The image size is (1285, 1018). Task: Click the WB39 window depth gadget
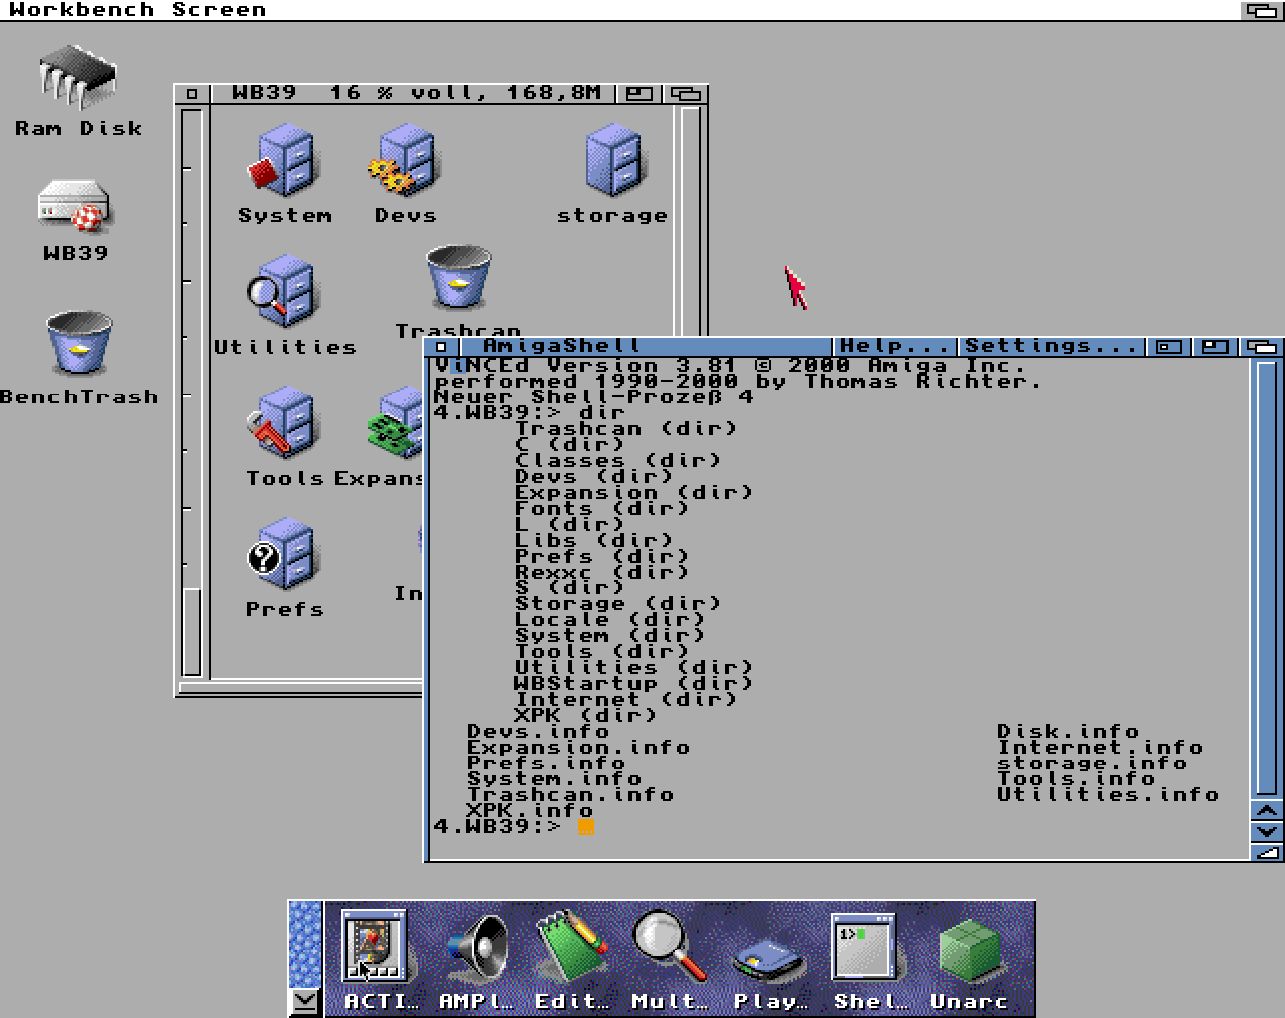click(x=686, y=94)
